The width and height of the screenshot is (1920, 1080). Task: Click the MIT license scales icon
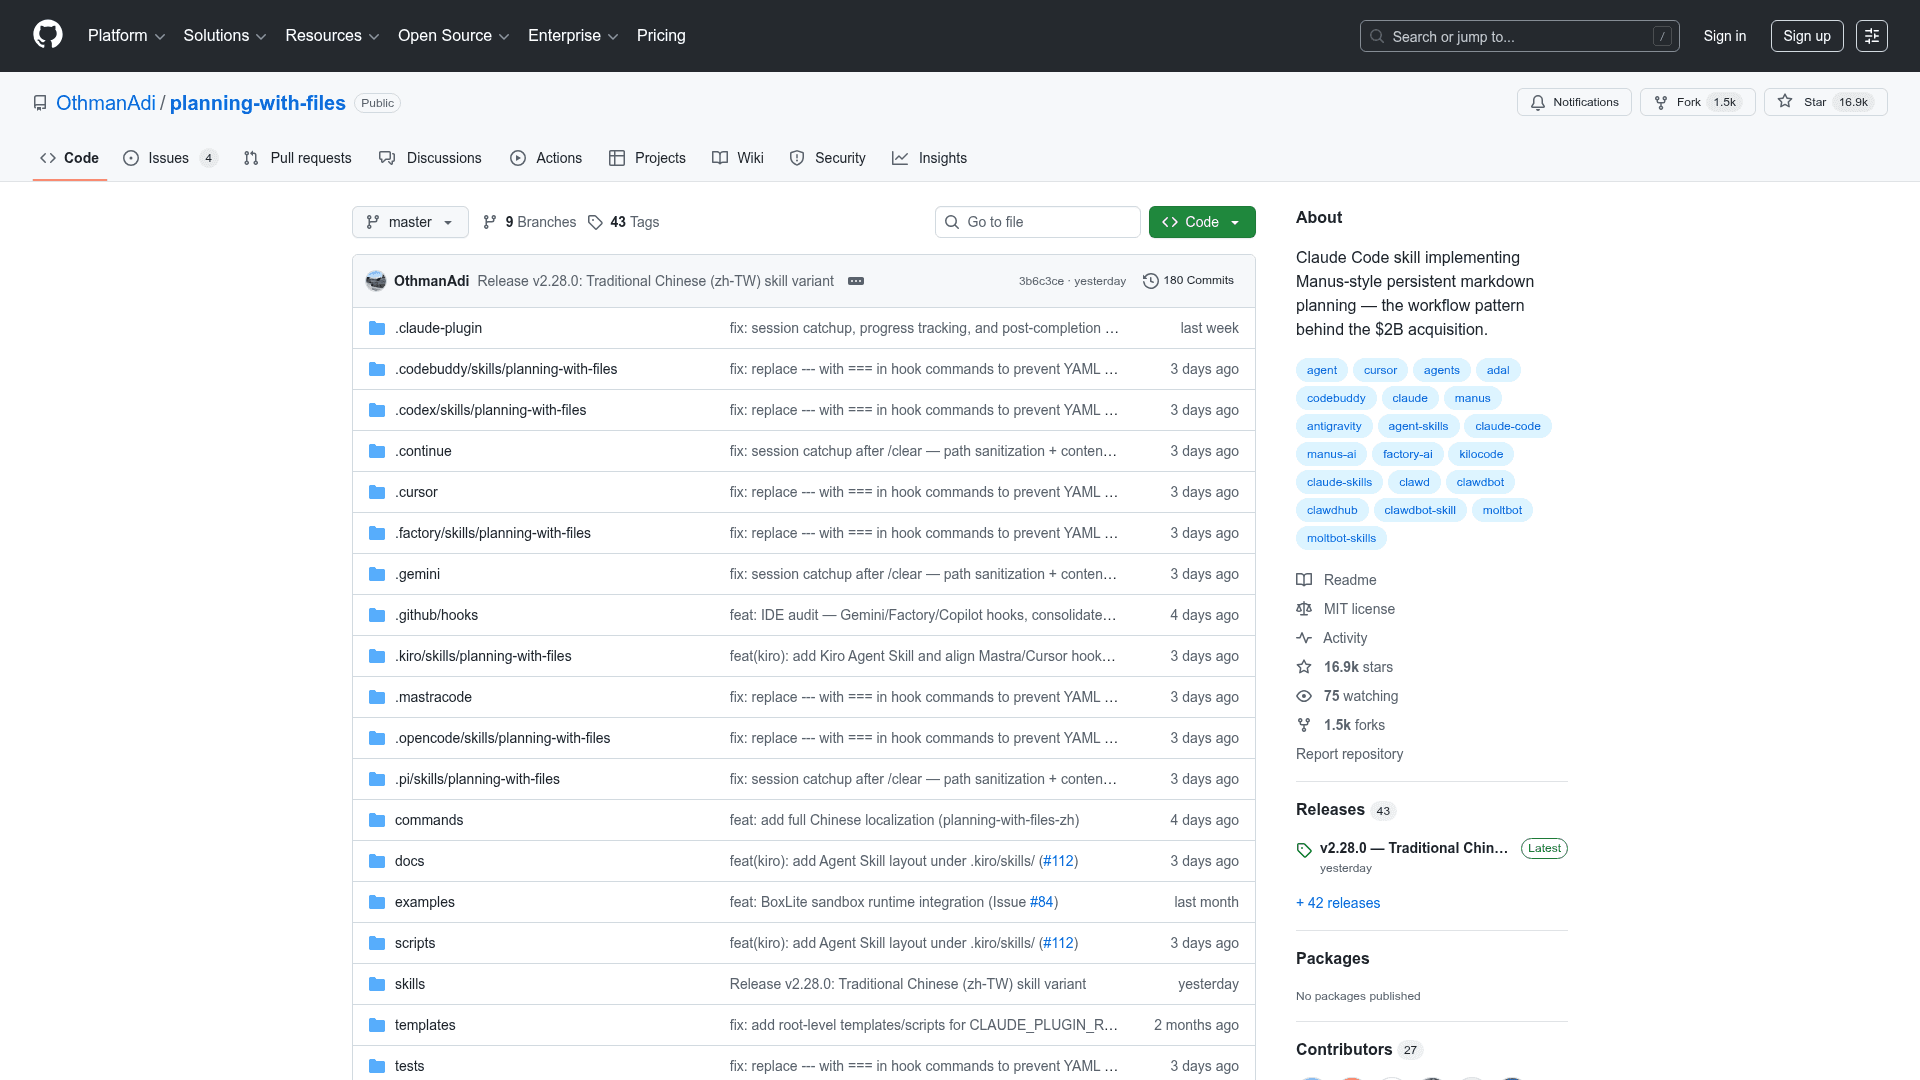(x=1304, y=609)
